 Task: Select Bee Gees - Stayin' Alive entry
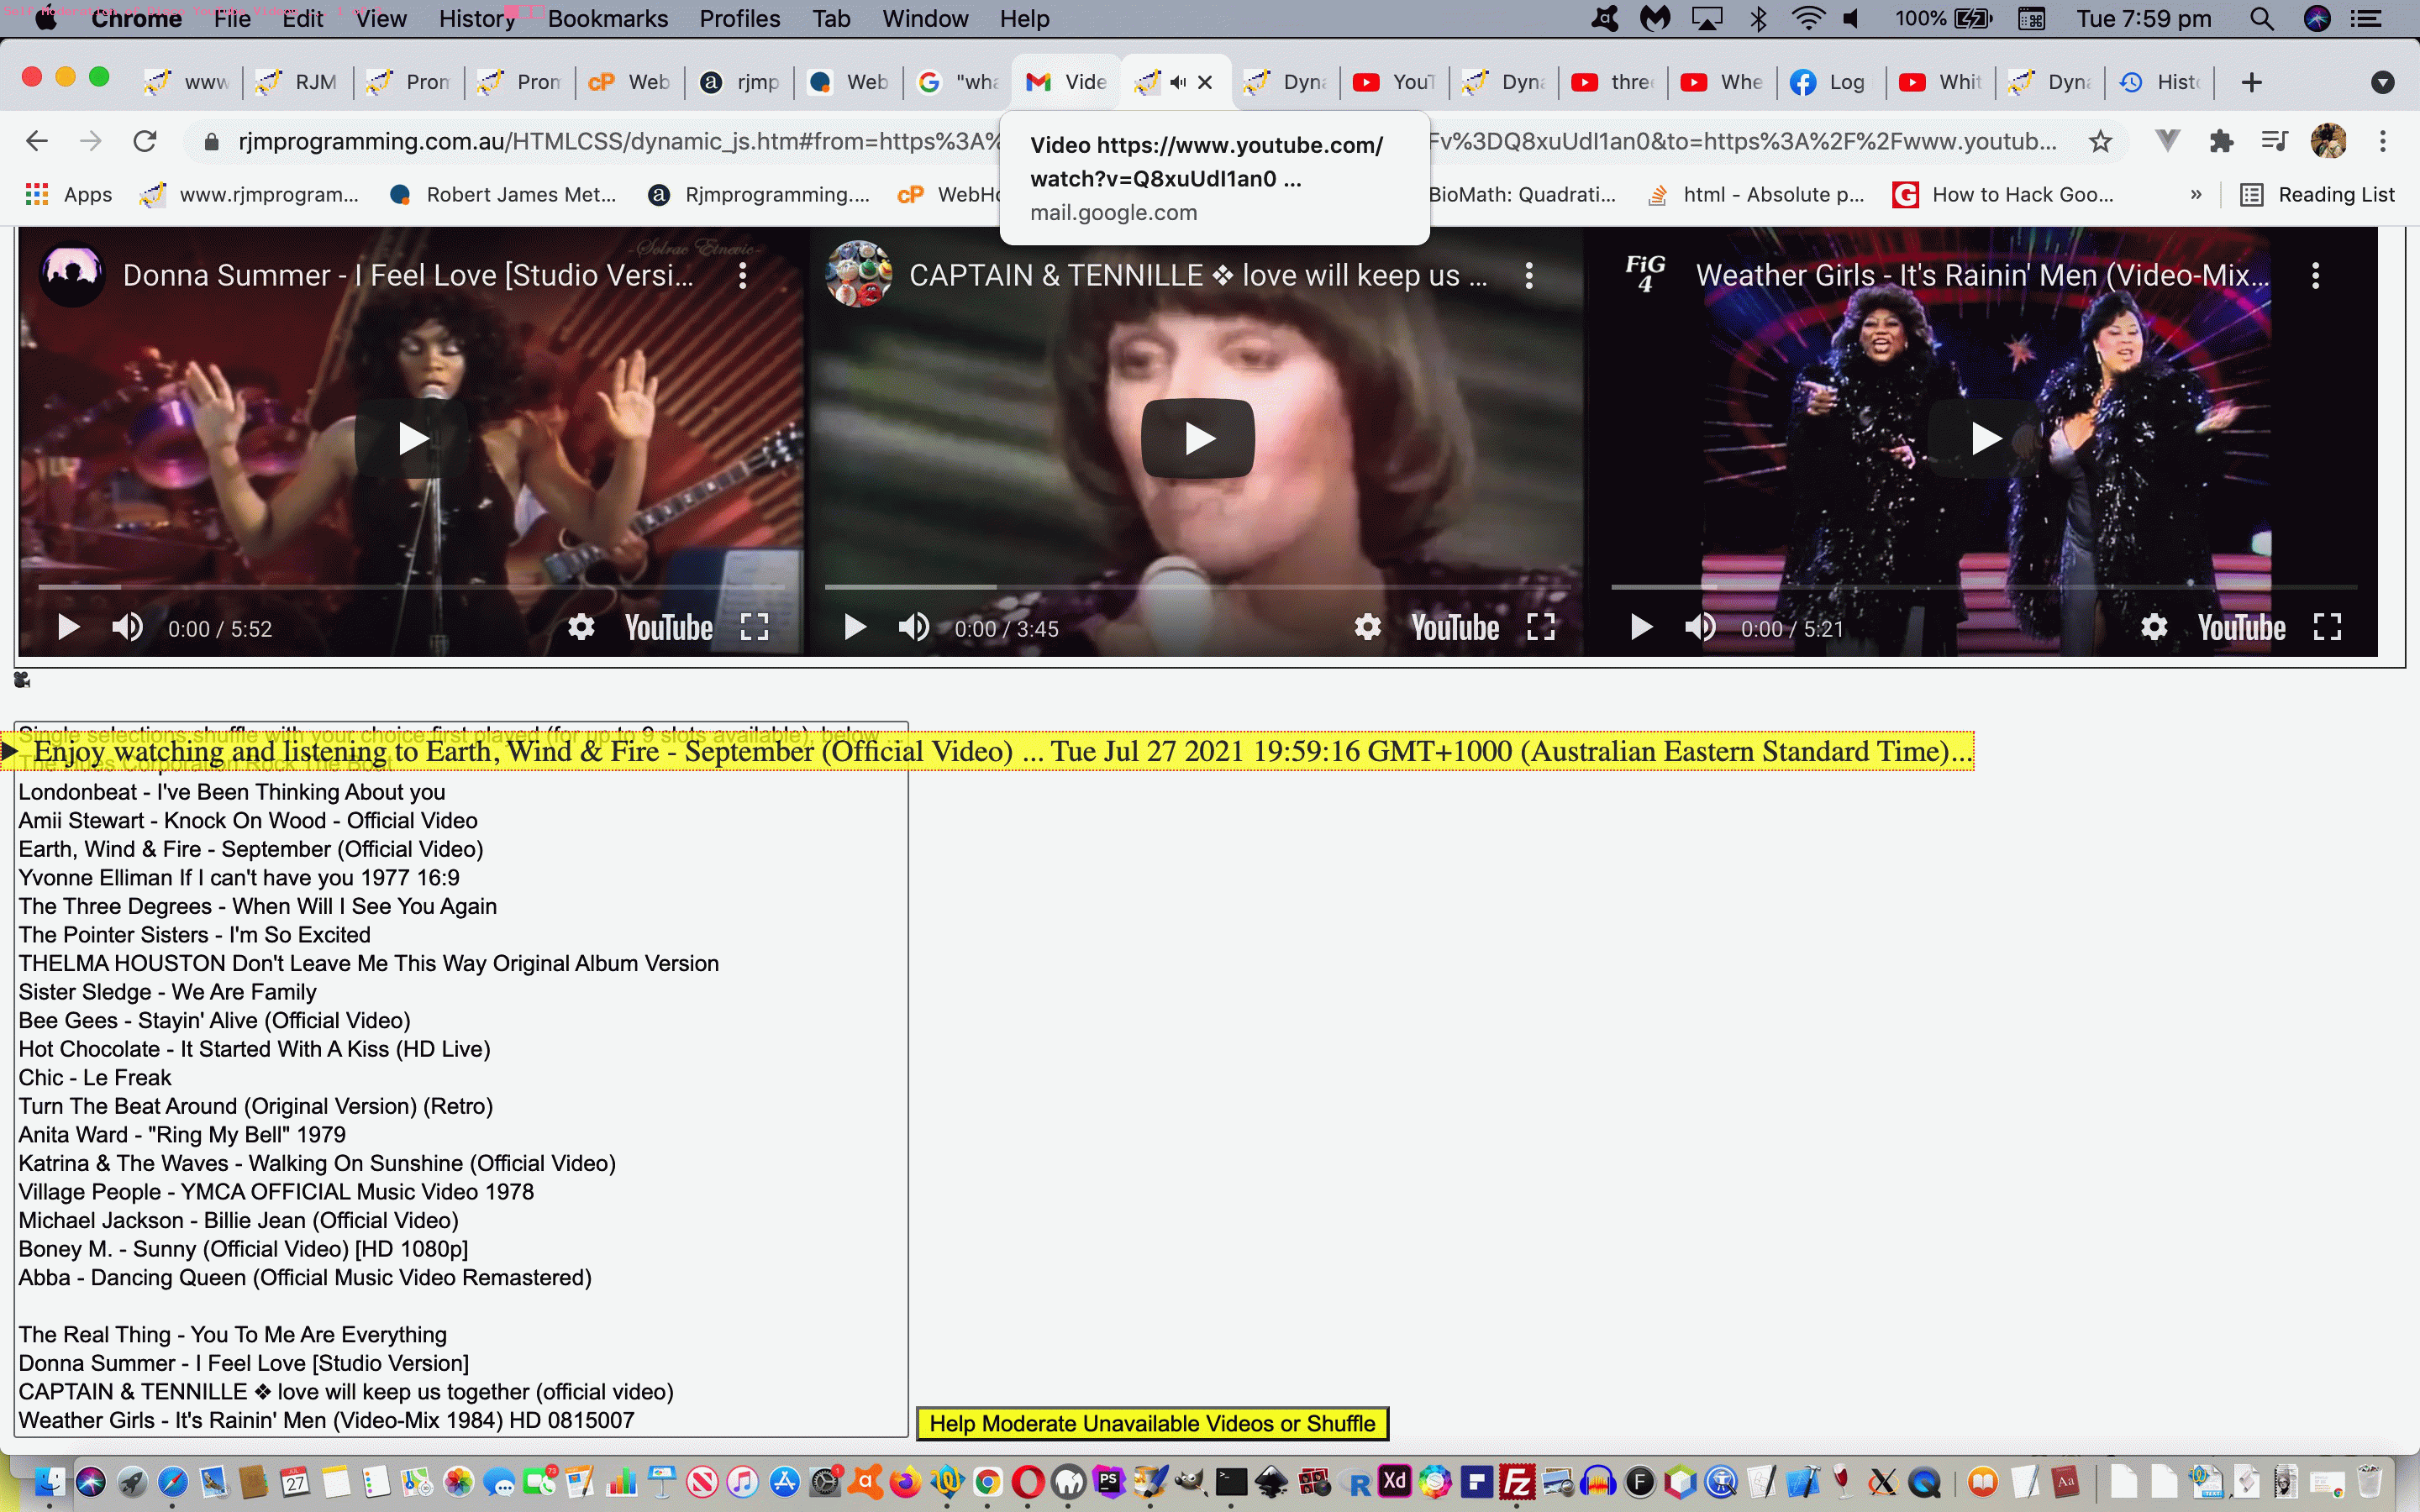pyautogui.click(x=215, y=1021)
